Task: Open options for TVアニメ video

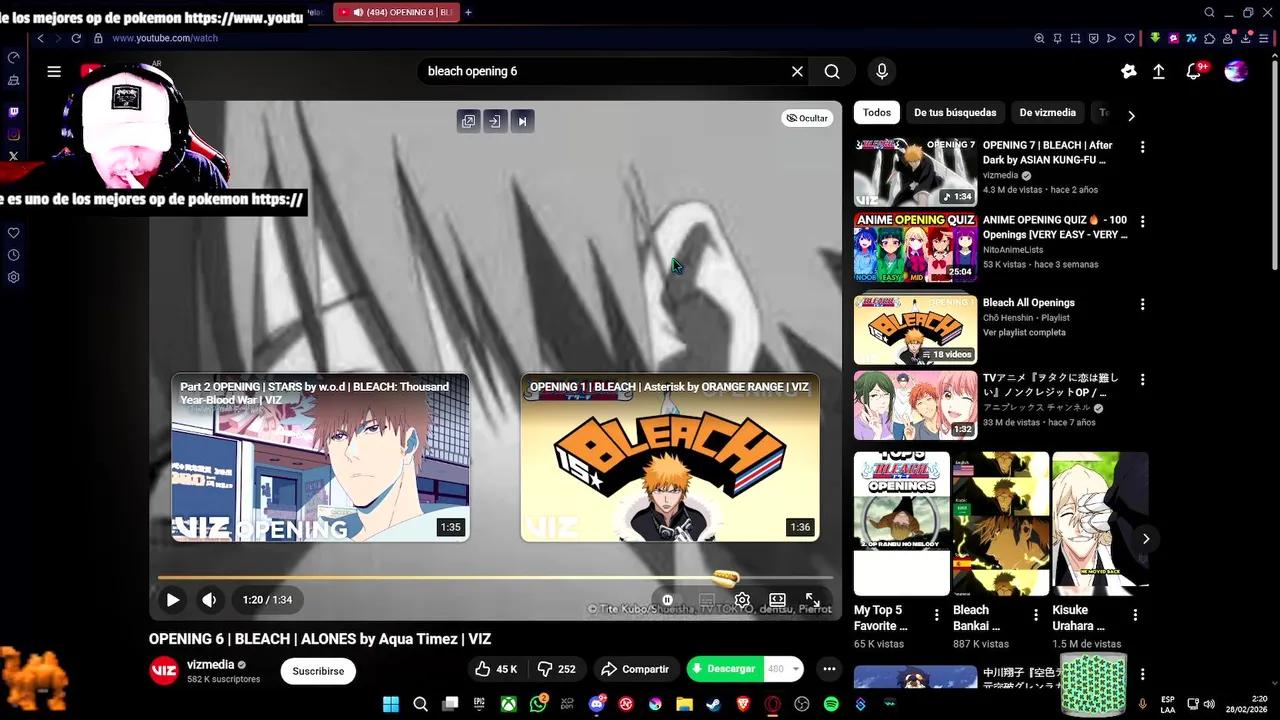Action: click(1142, 380)
